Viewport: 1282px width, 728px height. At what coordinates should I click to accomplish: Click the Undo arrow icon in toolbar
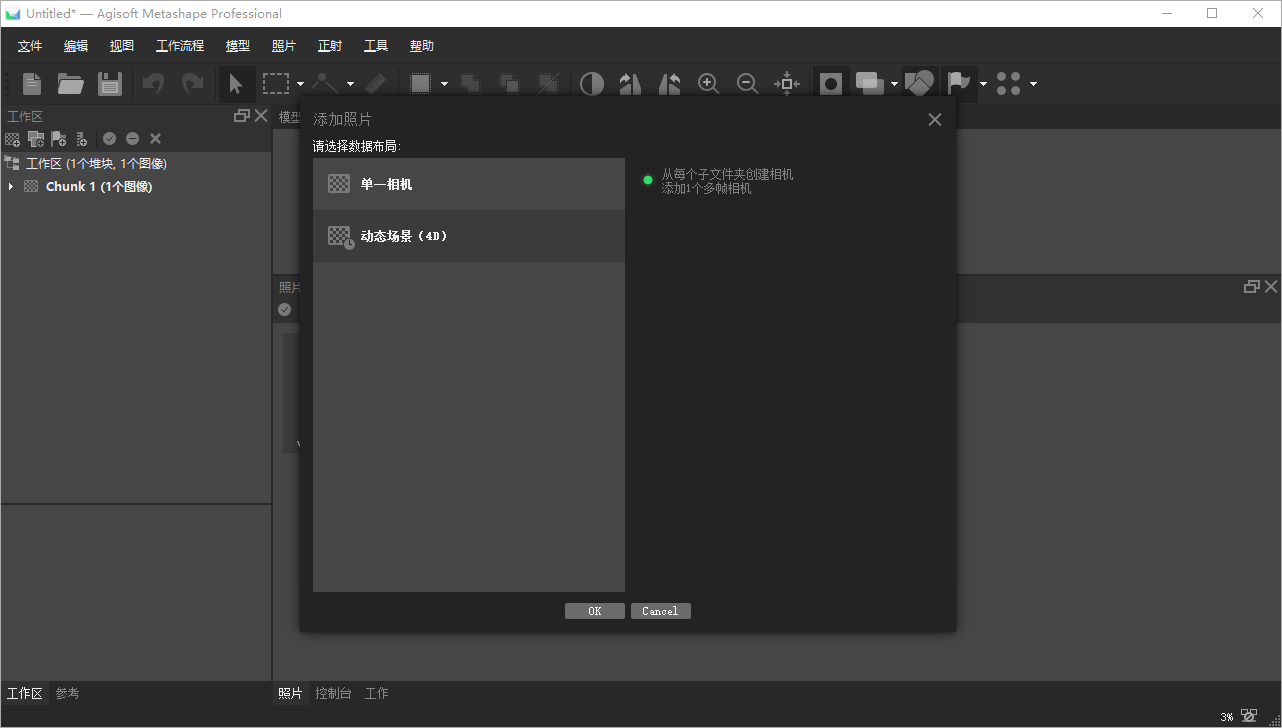152,83
